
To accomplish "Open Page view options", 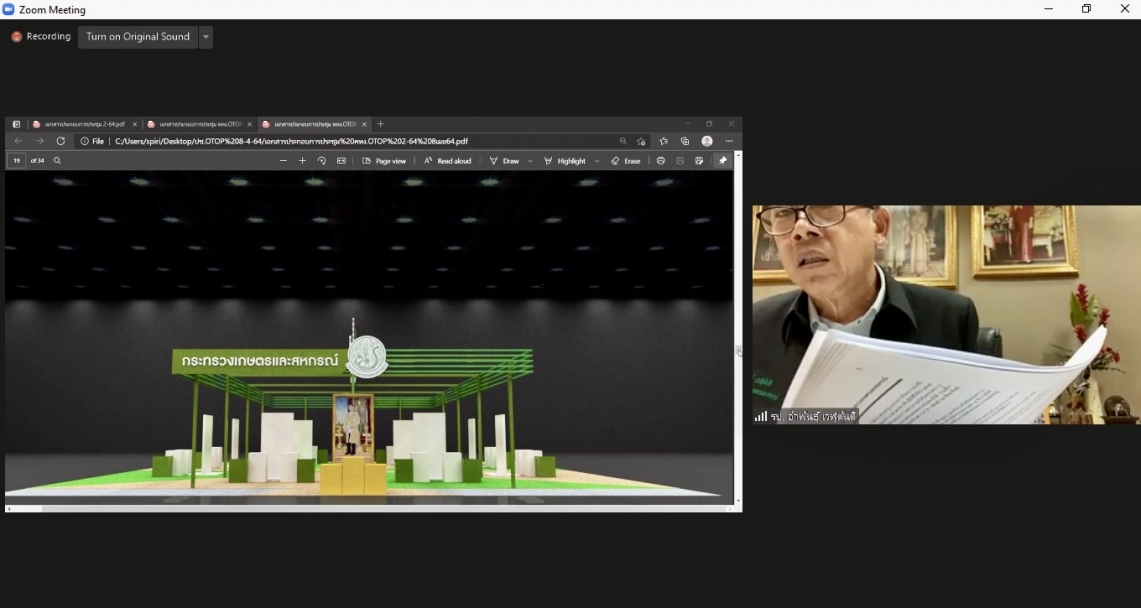I will pos(384,161).
